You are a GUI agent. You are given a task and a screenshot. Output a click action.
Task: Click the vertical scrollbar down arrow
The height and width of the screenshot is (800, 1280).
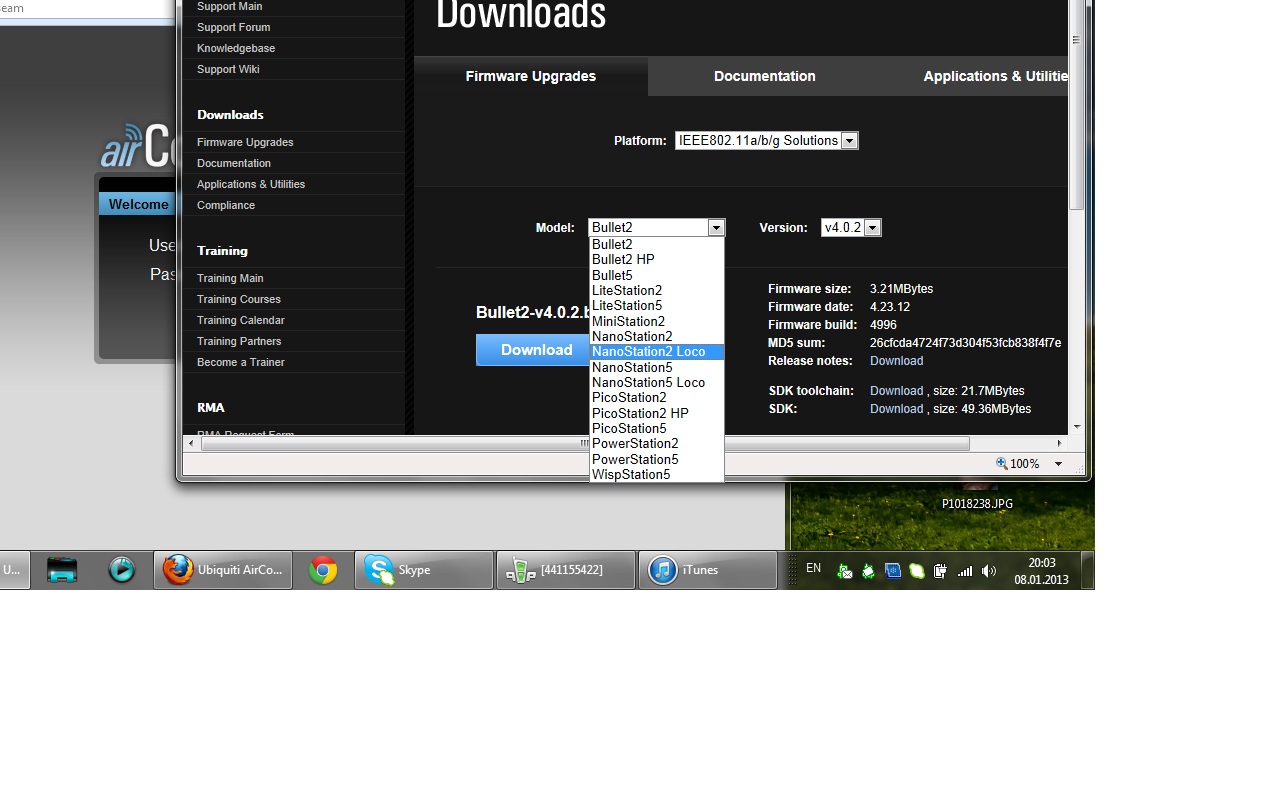(x=1077, y=427)
